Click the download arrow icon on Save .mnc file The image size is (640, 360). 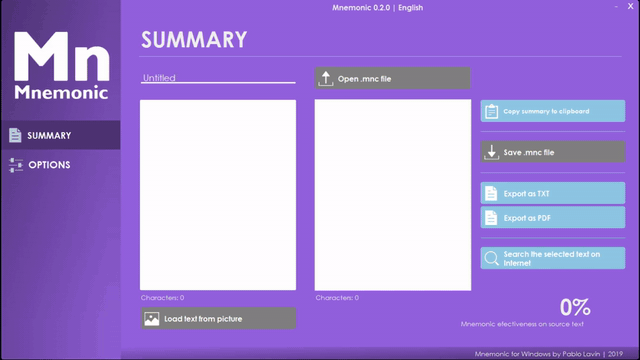[491, 152]
